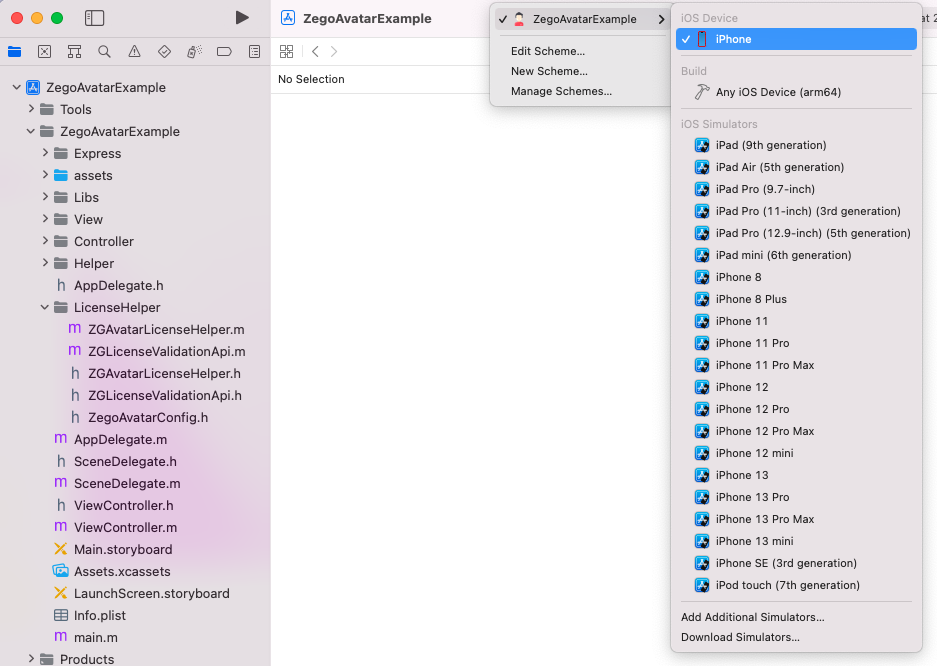Expand the Helper folder
Screen dimensions: 937x666
tap(45, 263)
